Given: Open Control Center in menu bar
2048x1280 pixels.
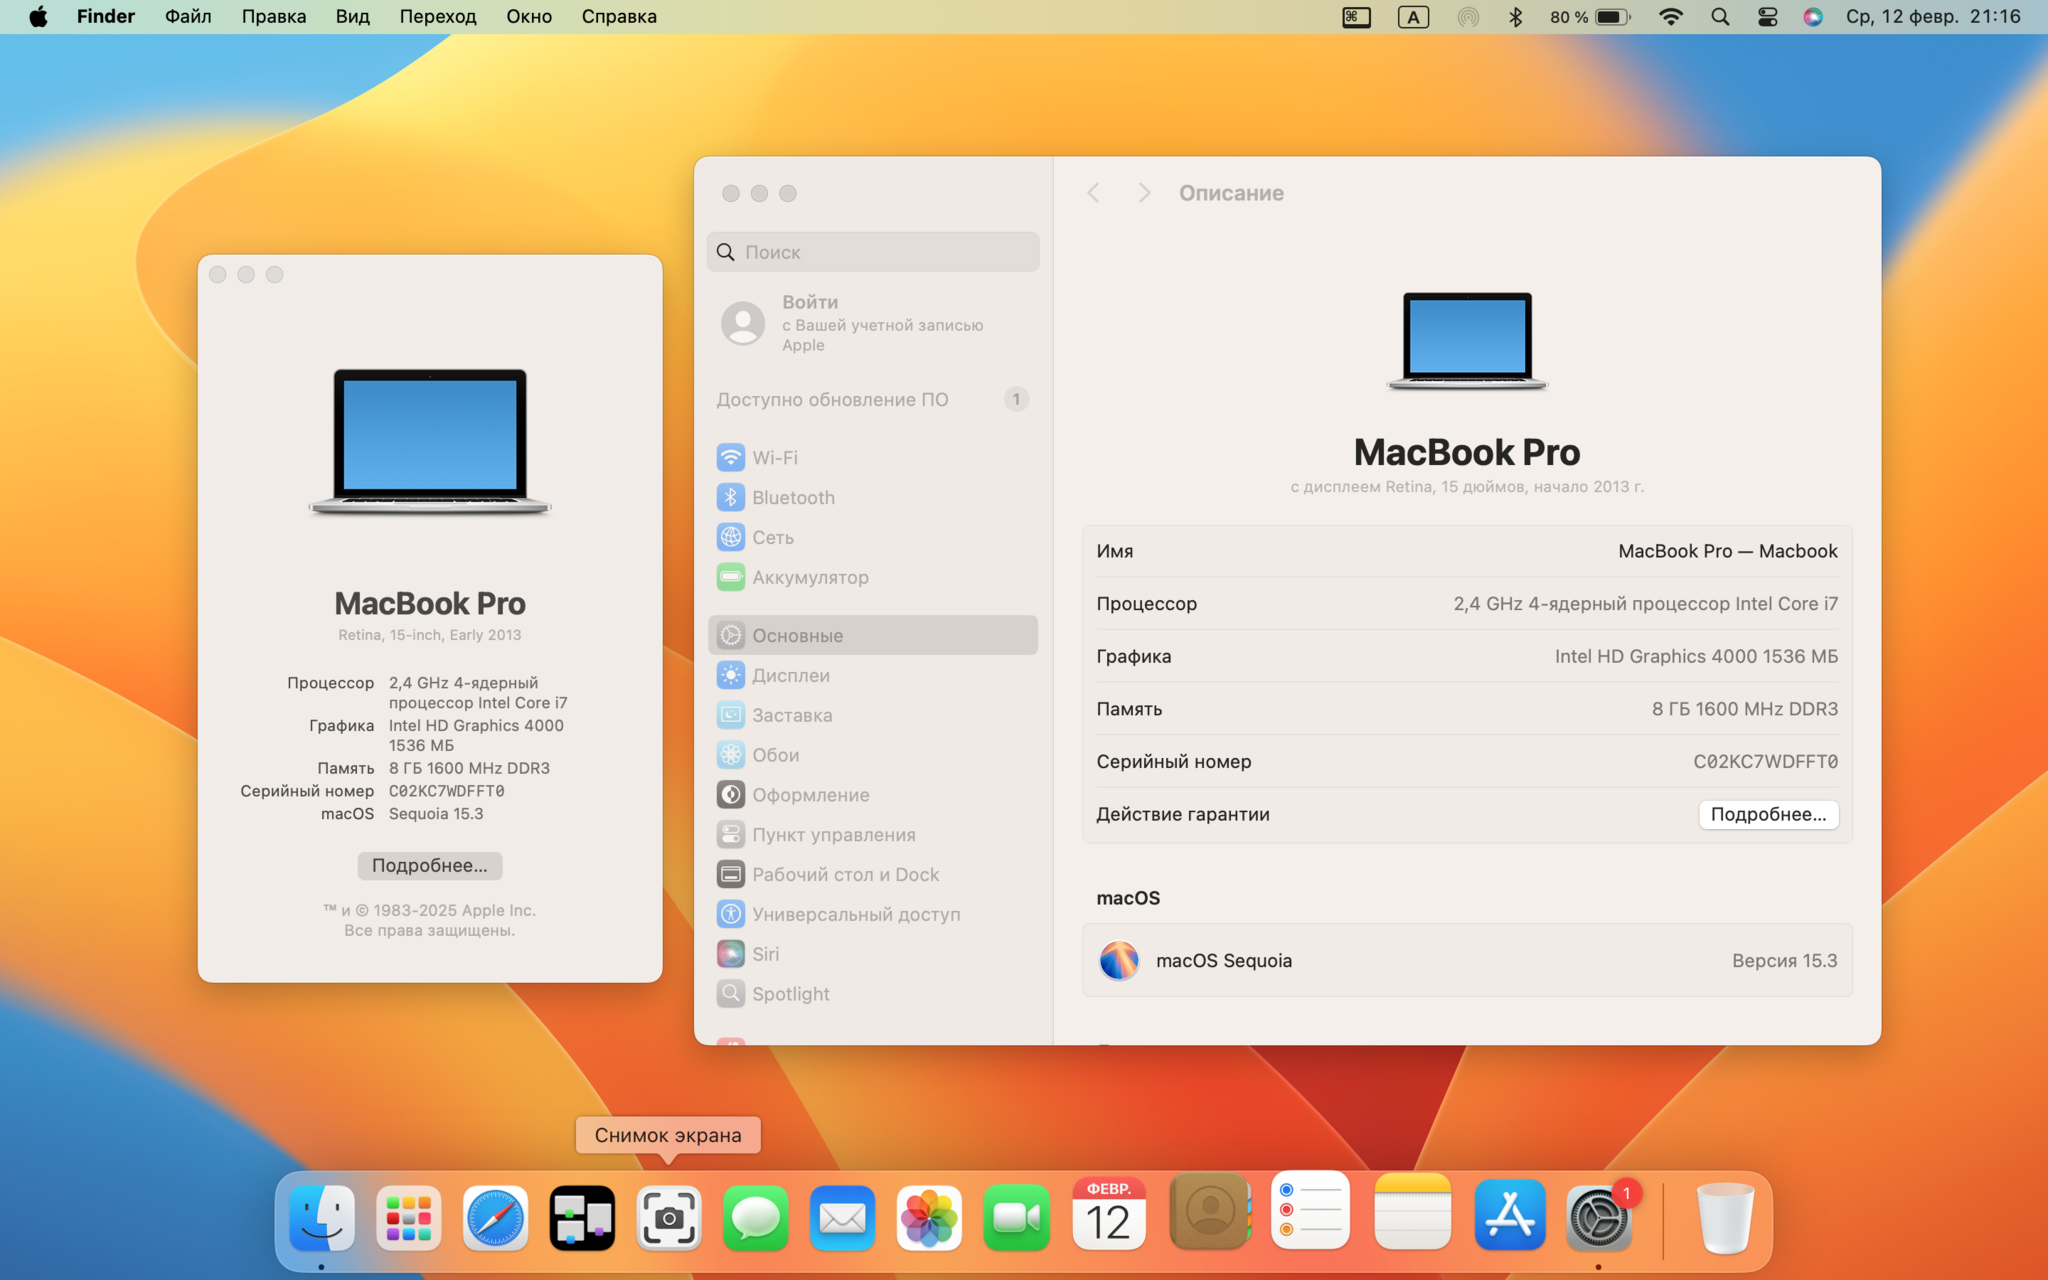Looking at the screenshot, I should pos(1767,17).
